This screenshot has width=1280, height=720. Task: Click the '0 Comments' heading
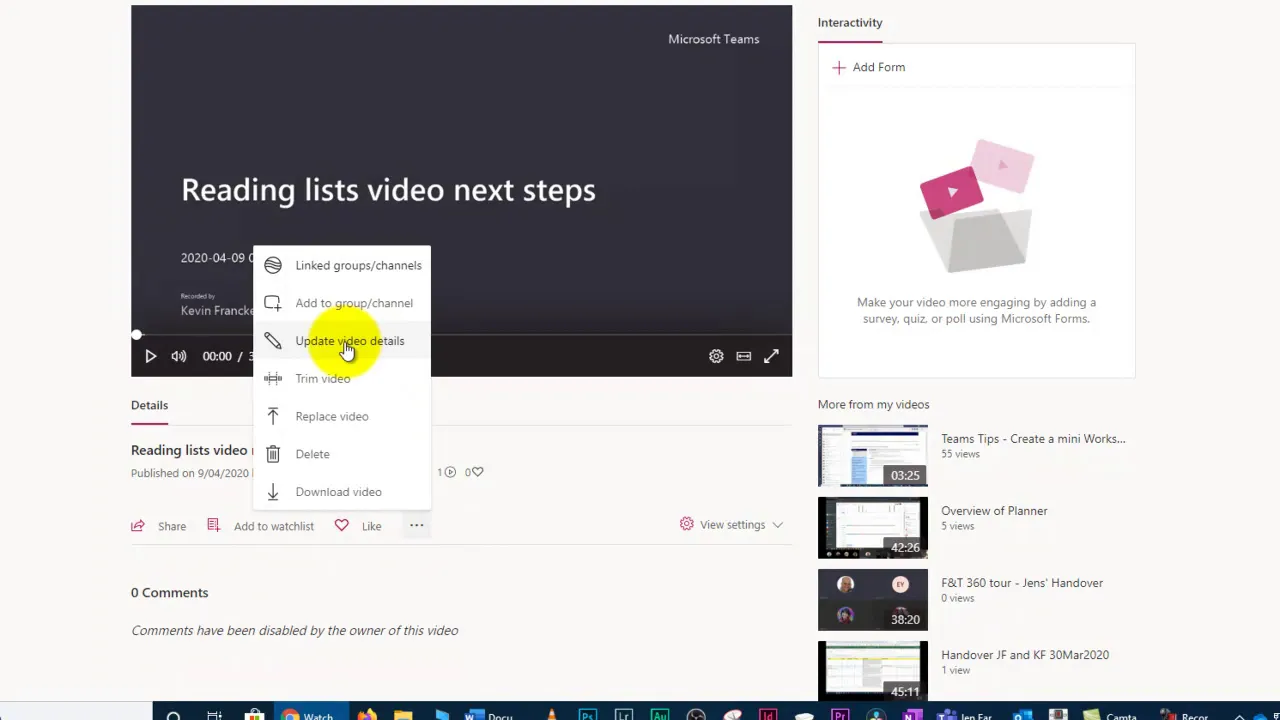pos(170,593)
